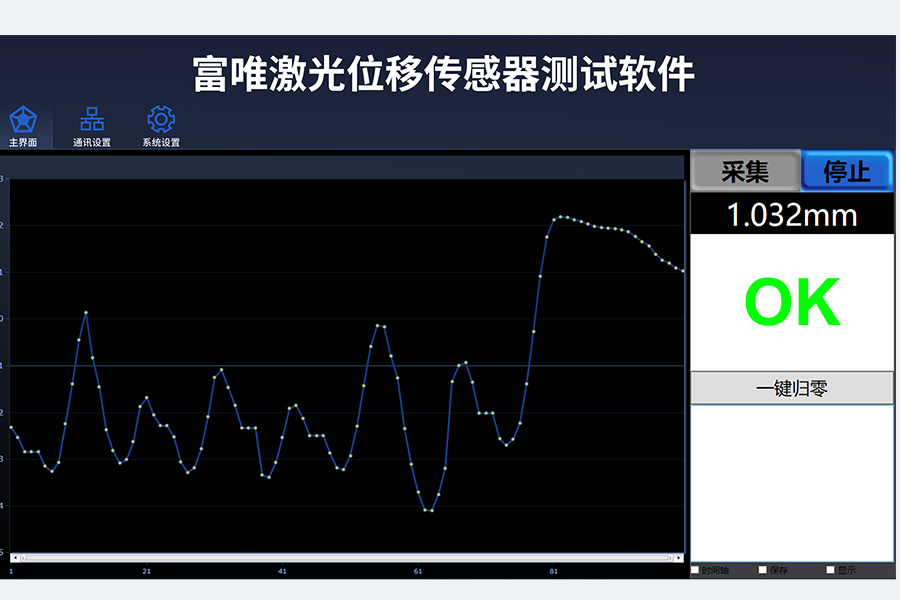Image resolution: width=900 pixels, height=600 pixels.
Task: Tick the 保存 save checkbox
Action: pos(763,570)
